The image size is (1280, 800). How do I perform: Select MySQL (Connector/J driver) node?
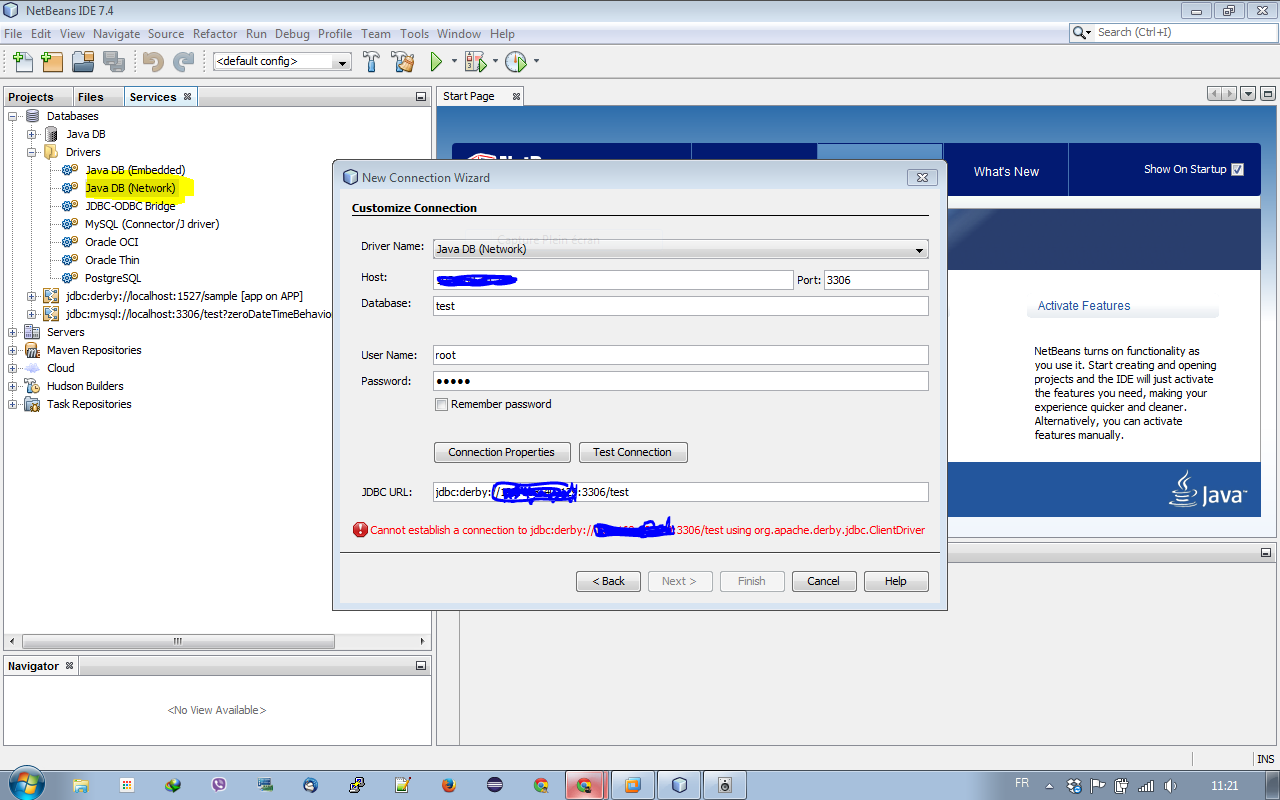[152, 224]
